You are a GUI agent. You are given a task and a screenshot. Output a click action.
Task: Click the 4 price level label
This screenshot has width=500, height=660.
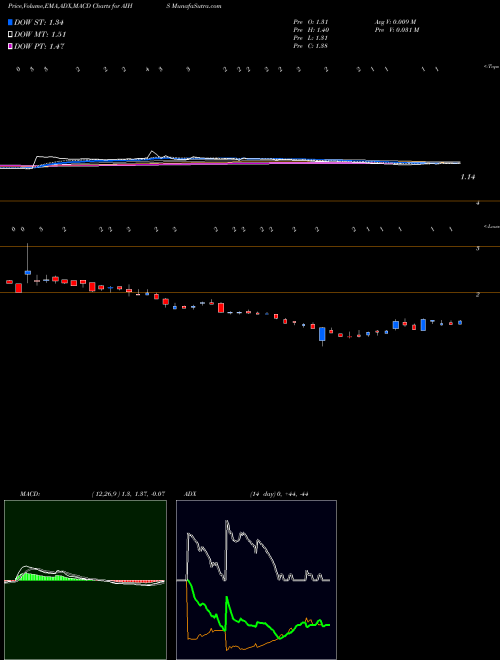tap(478, 203)
